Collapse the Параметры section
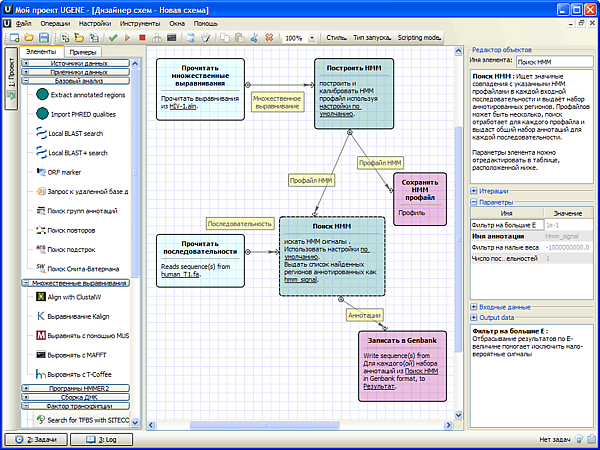The width and height of the screenshot is (600, 450). click(474, 201)
